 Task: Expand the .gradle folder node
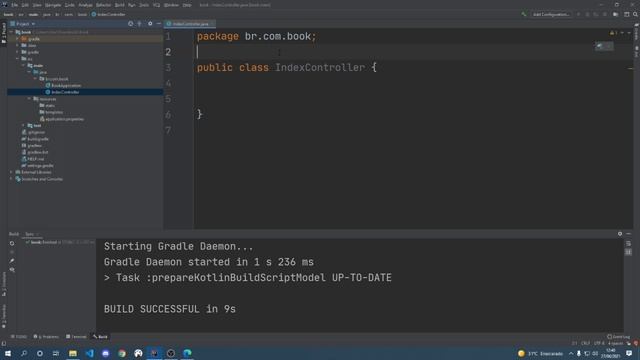click(18, 39)
